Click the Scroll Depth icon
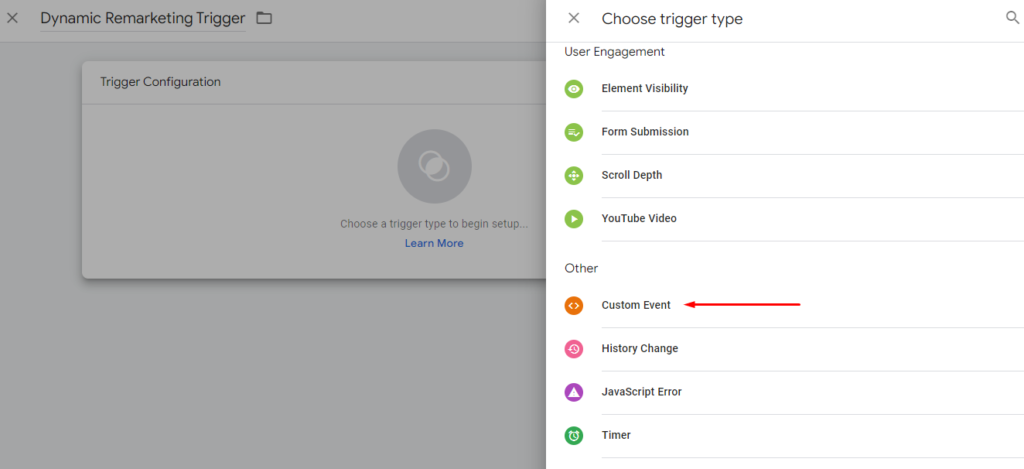This screenshot has width=1024, height=469. [573, 176]
